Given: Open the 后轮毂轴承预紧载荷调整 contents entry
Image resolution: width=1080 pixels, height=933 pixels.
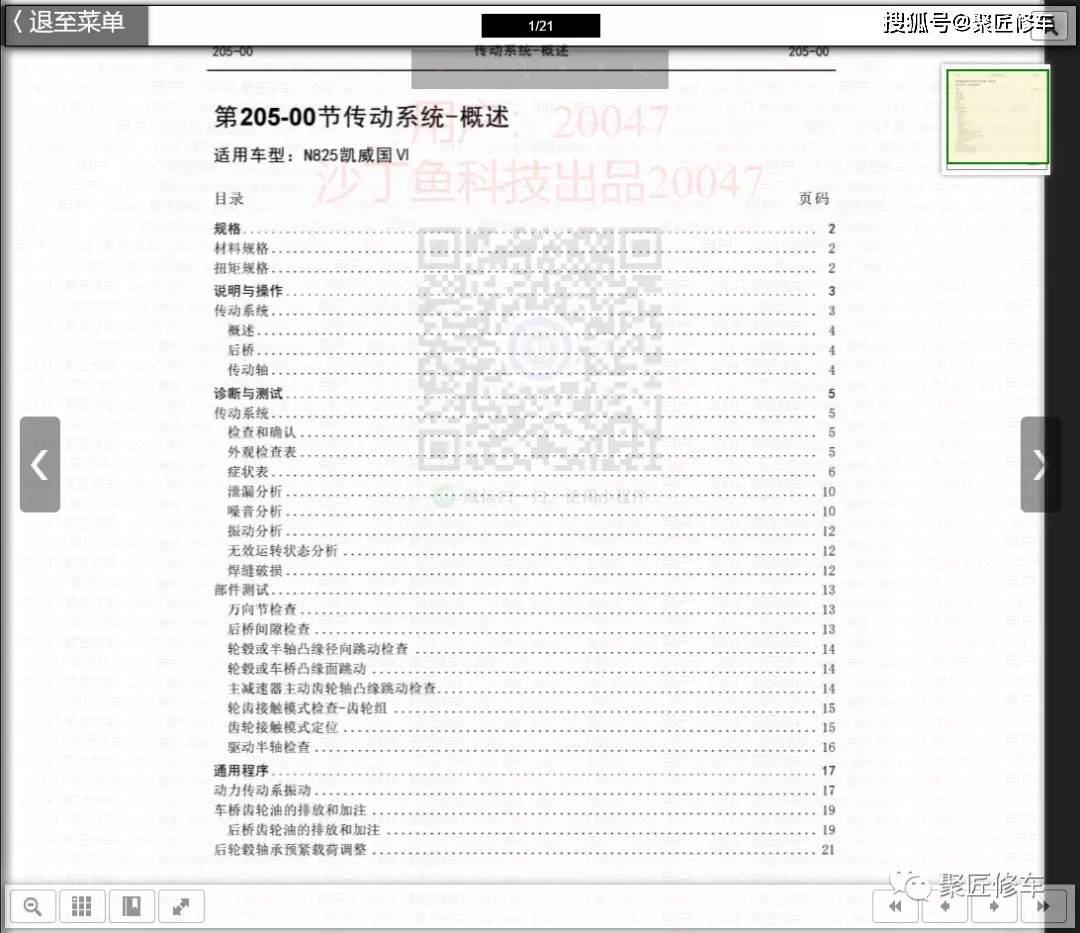Looking at the screenshot, I should tap(524, 850).
